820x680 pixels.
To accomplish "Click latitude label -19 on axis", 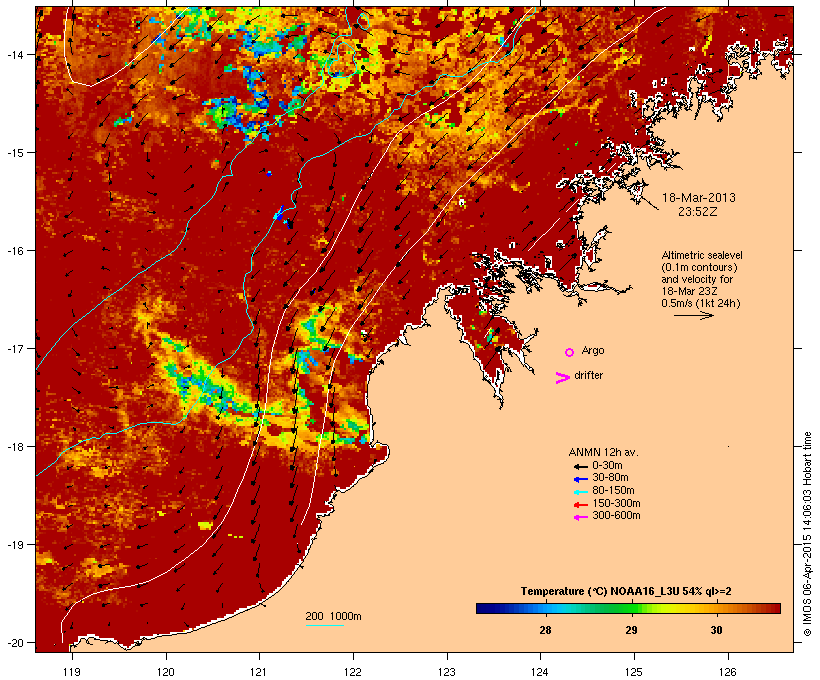I will point(14,545).
